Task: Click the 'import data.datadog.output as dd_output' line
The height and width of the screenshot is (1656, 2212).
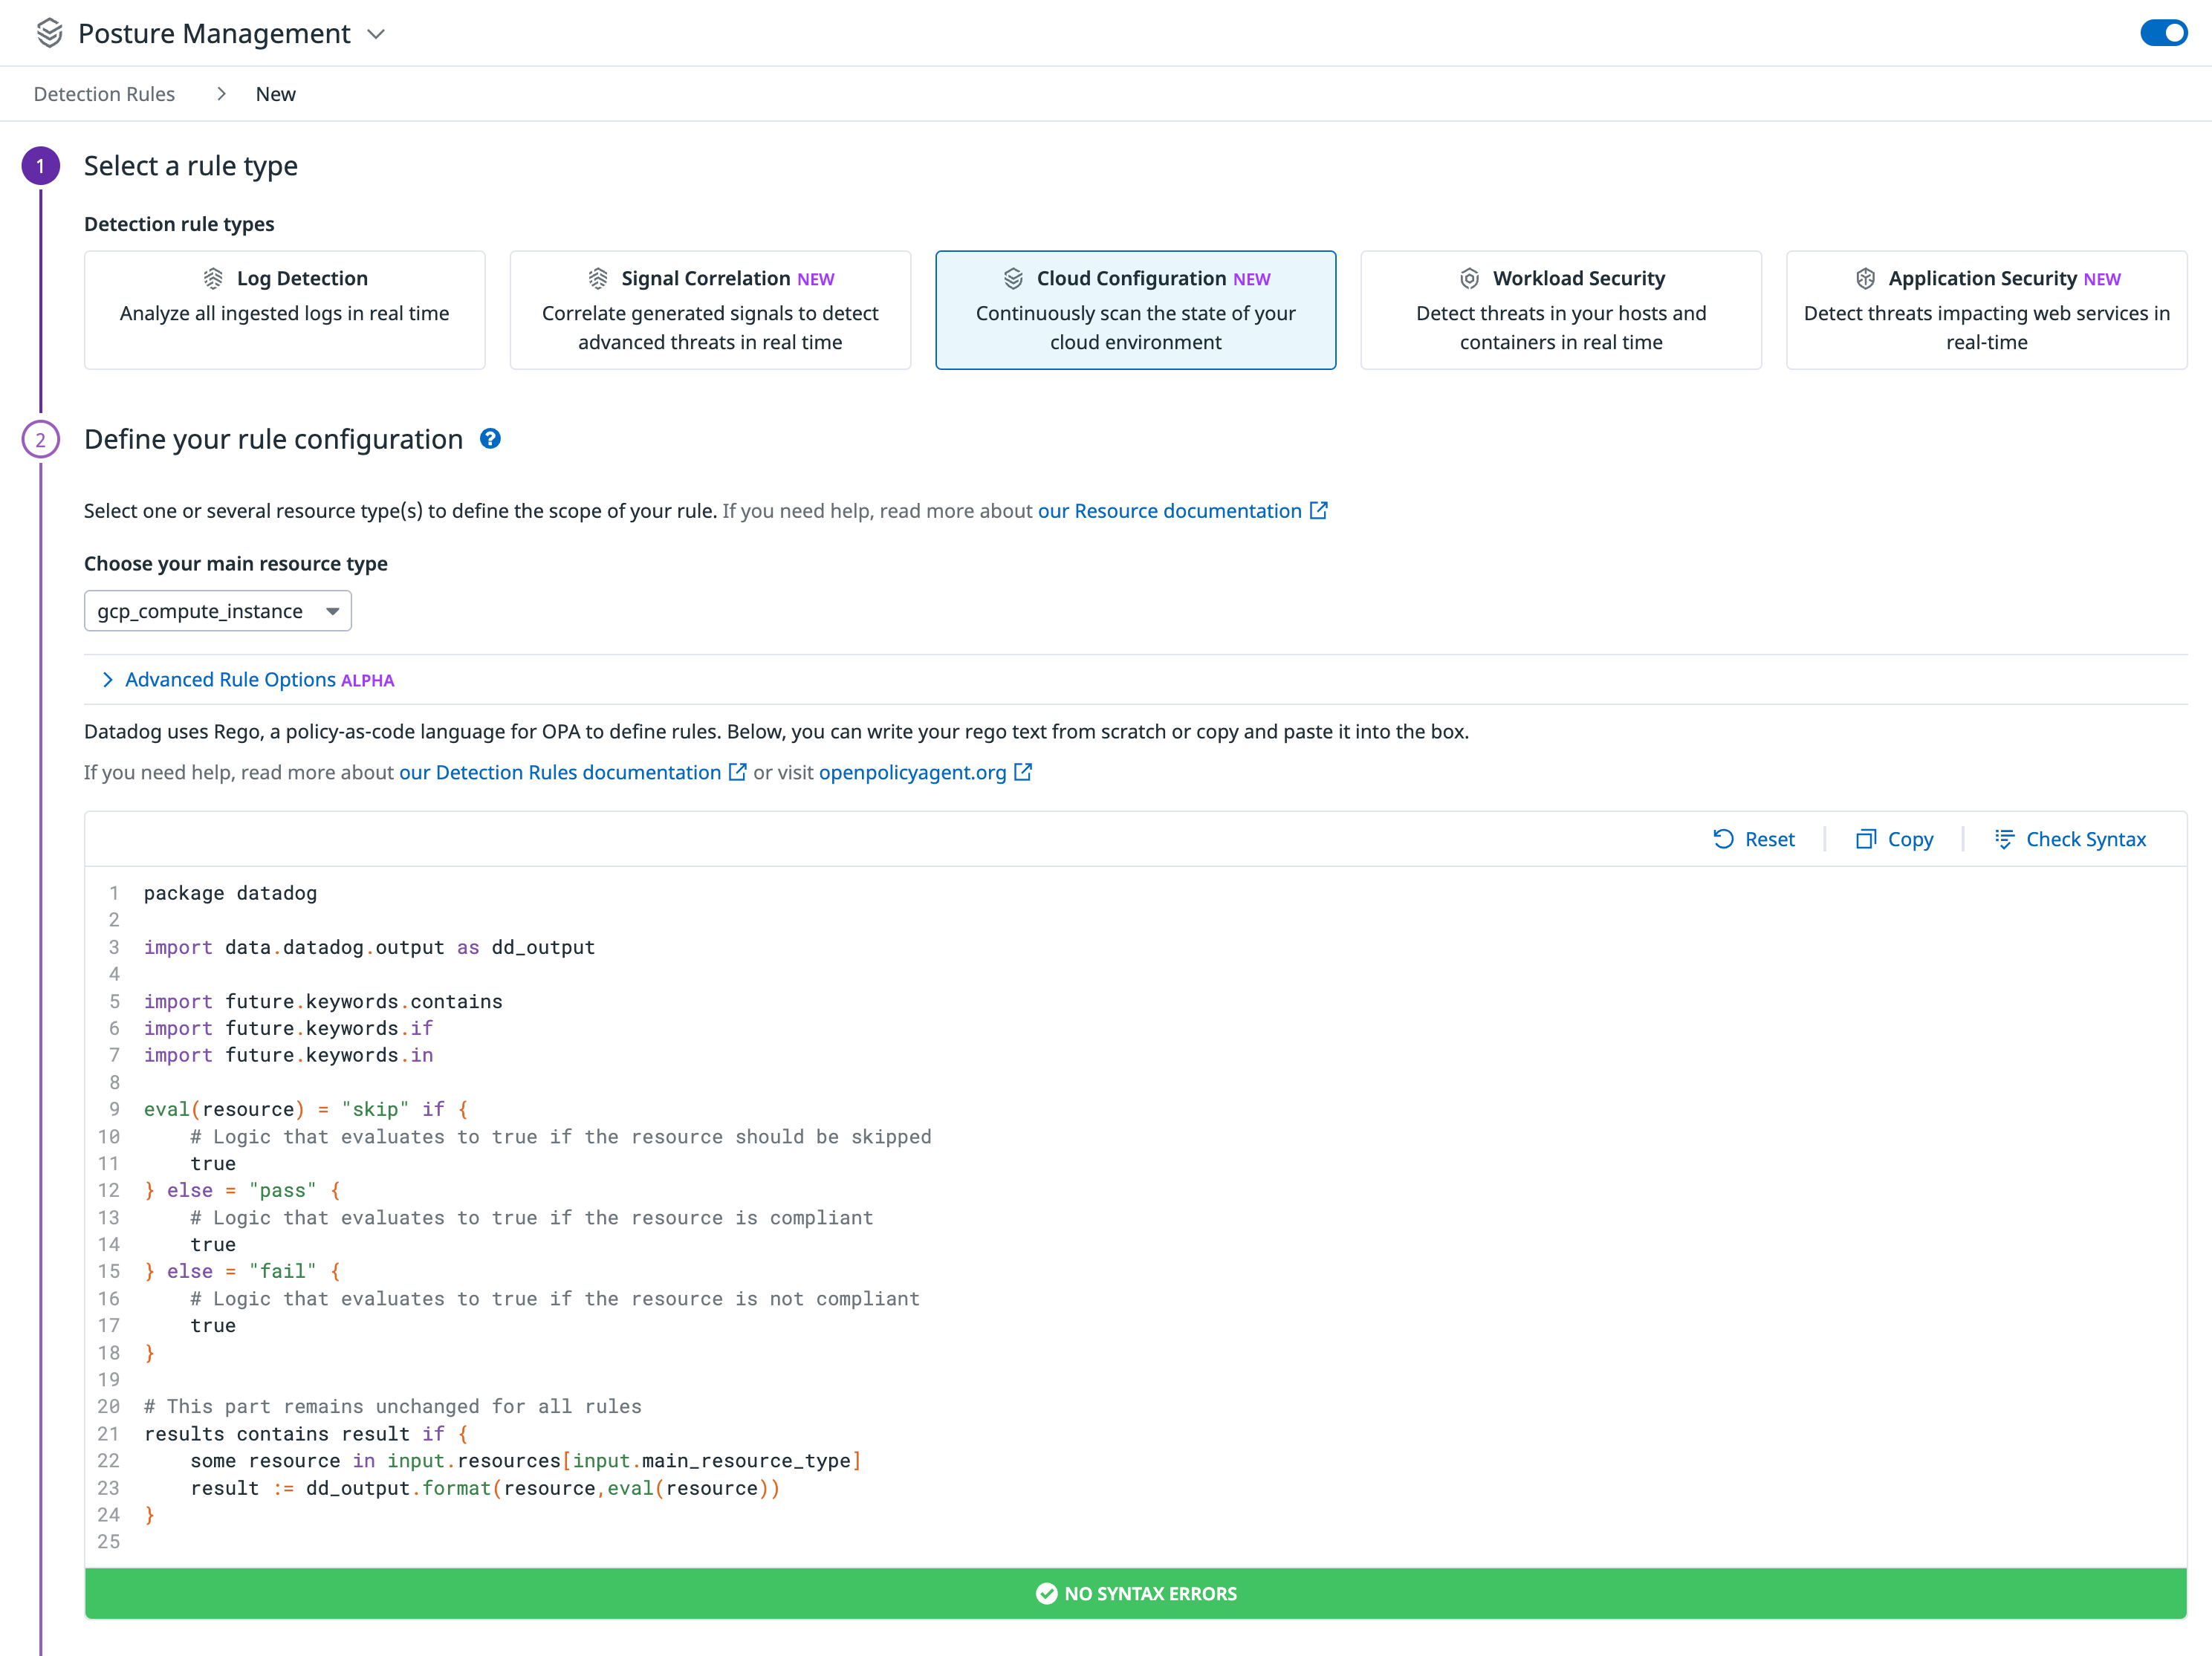Action: [x=369, y=947]
